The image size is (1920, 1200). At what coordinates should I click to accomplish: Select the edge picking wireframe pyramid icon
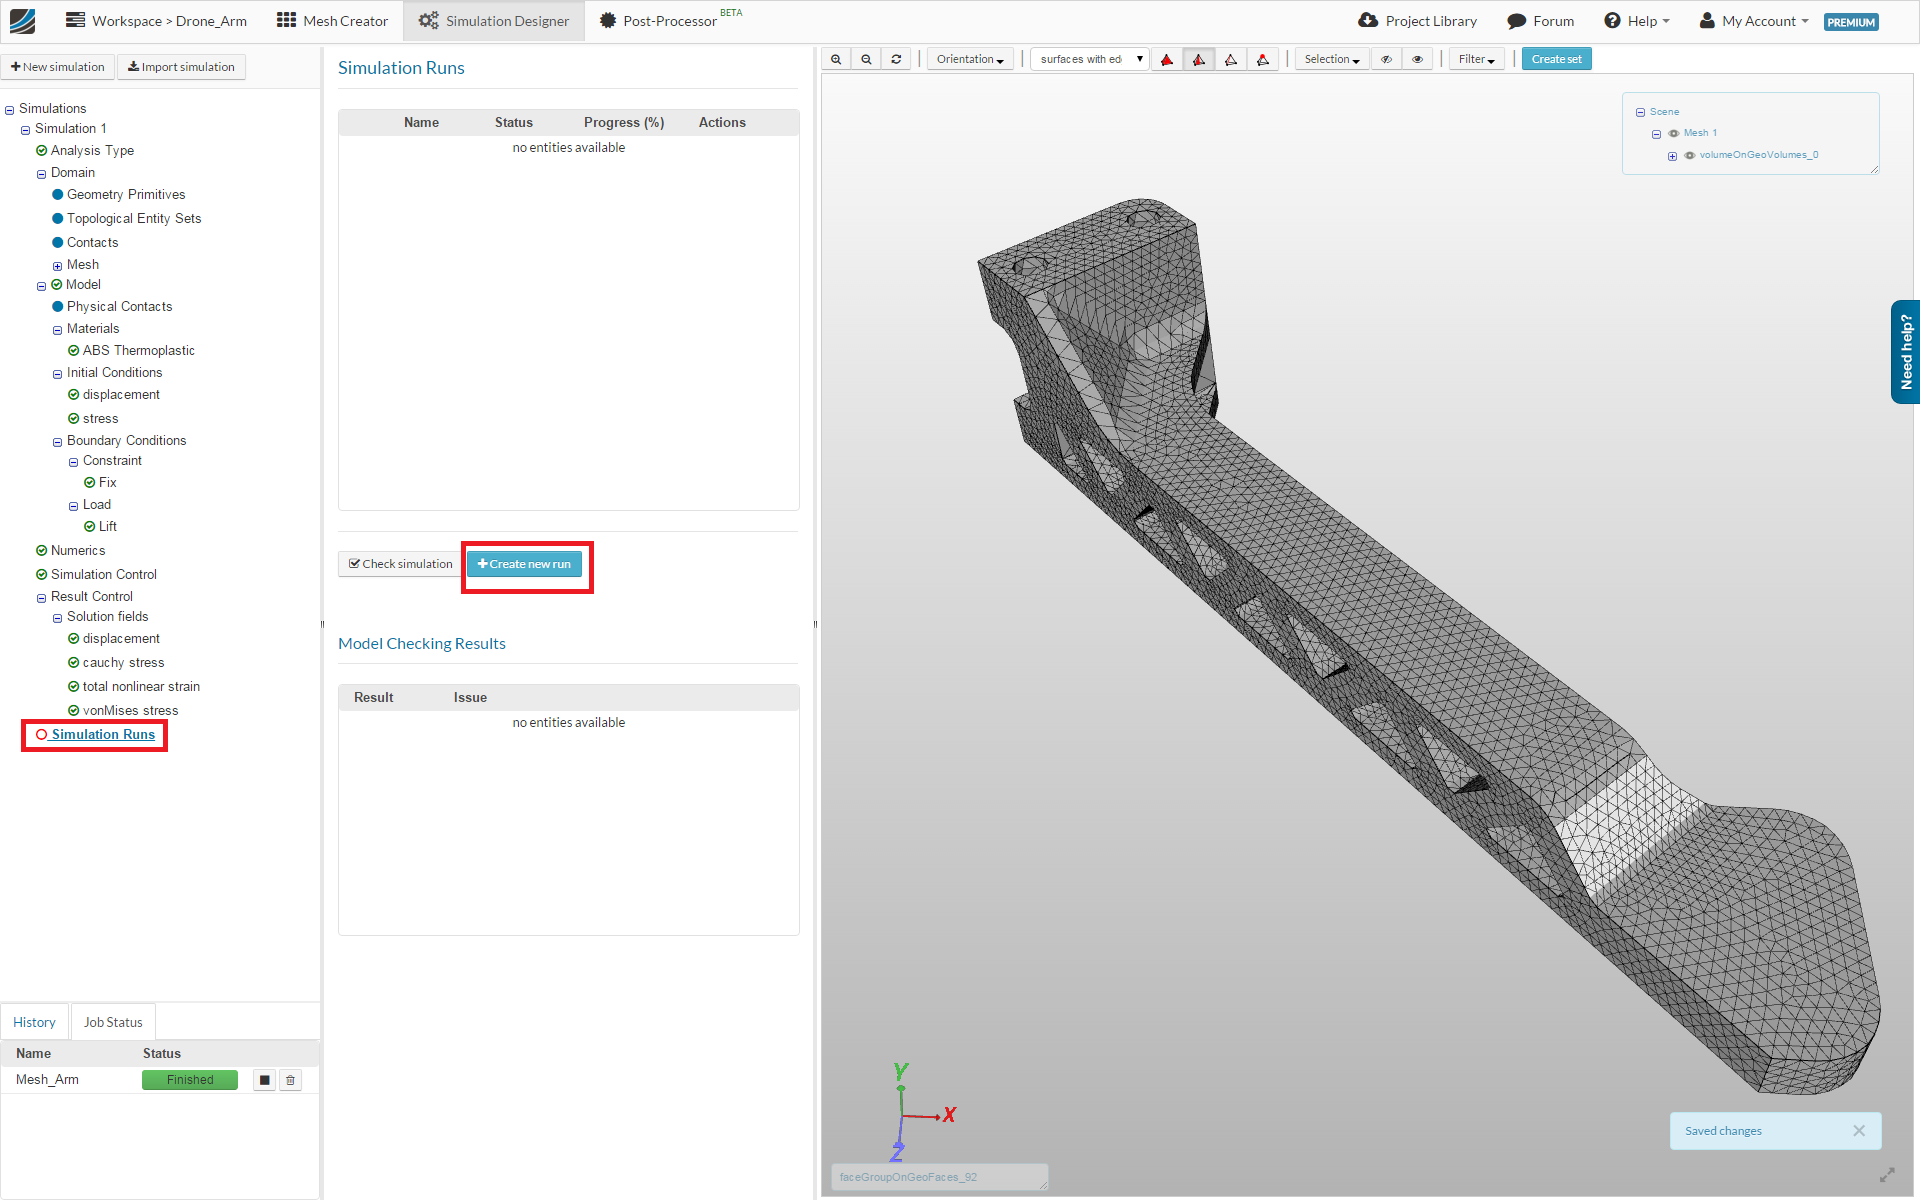point(1231,59)
